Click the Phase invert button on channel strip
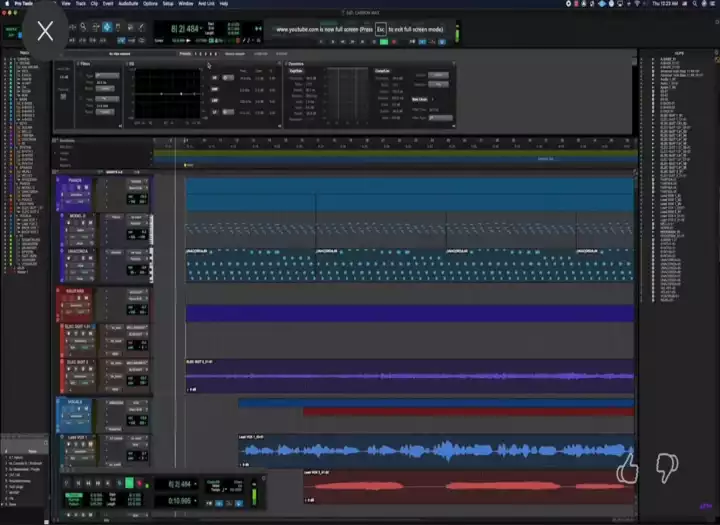720x525 pixels. pyautogui.click(x=63, y=96)
